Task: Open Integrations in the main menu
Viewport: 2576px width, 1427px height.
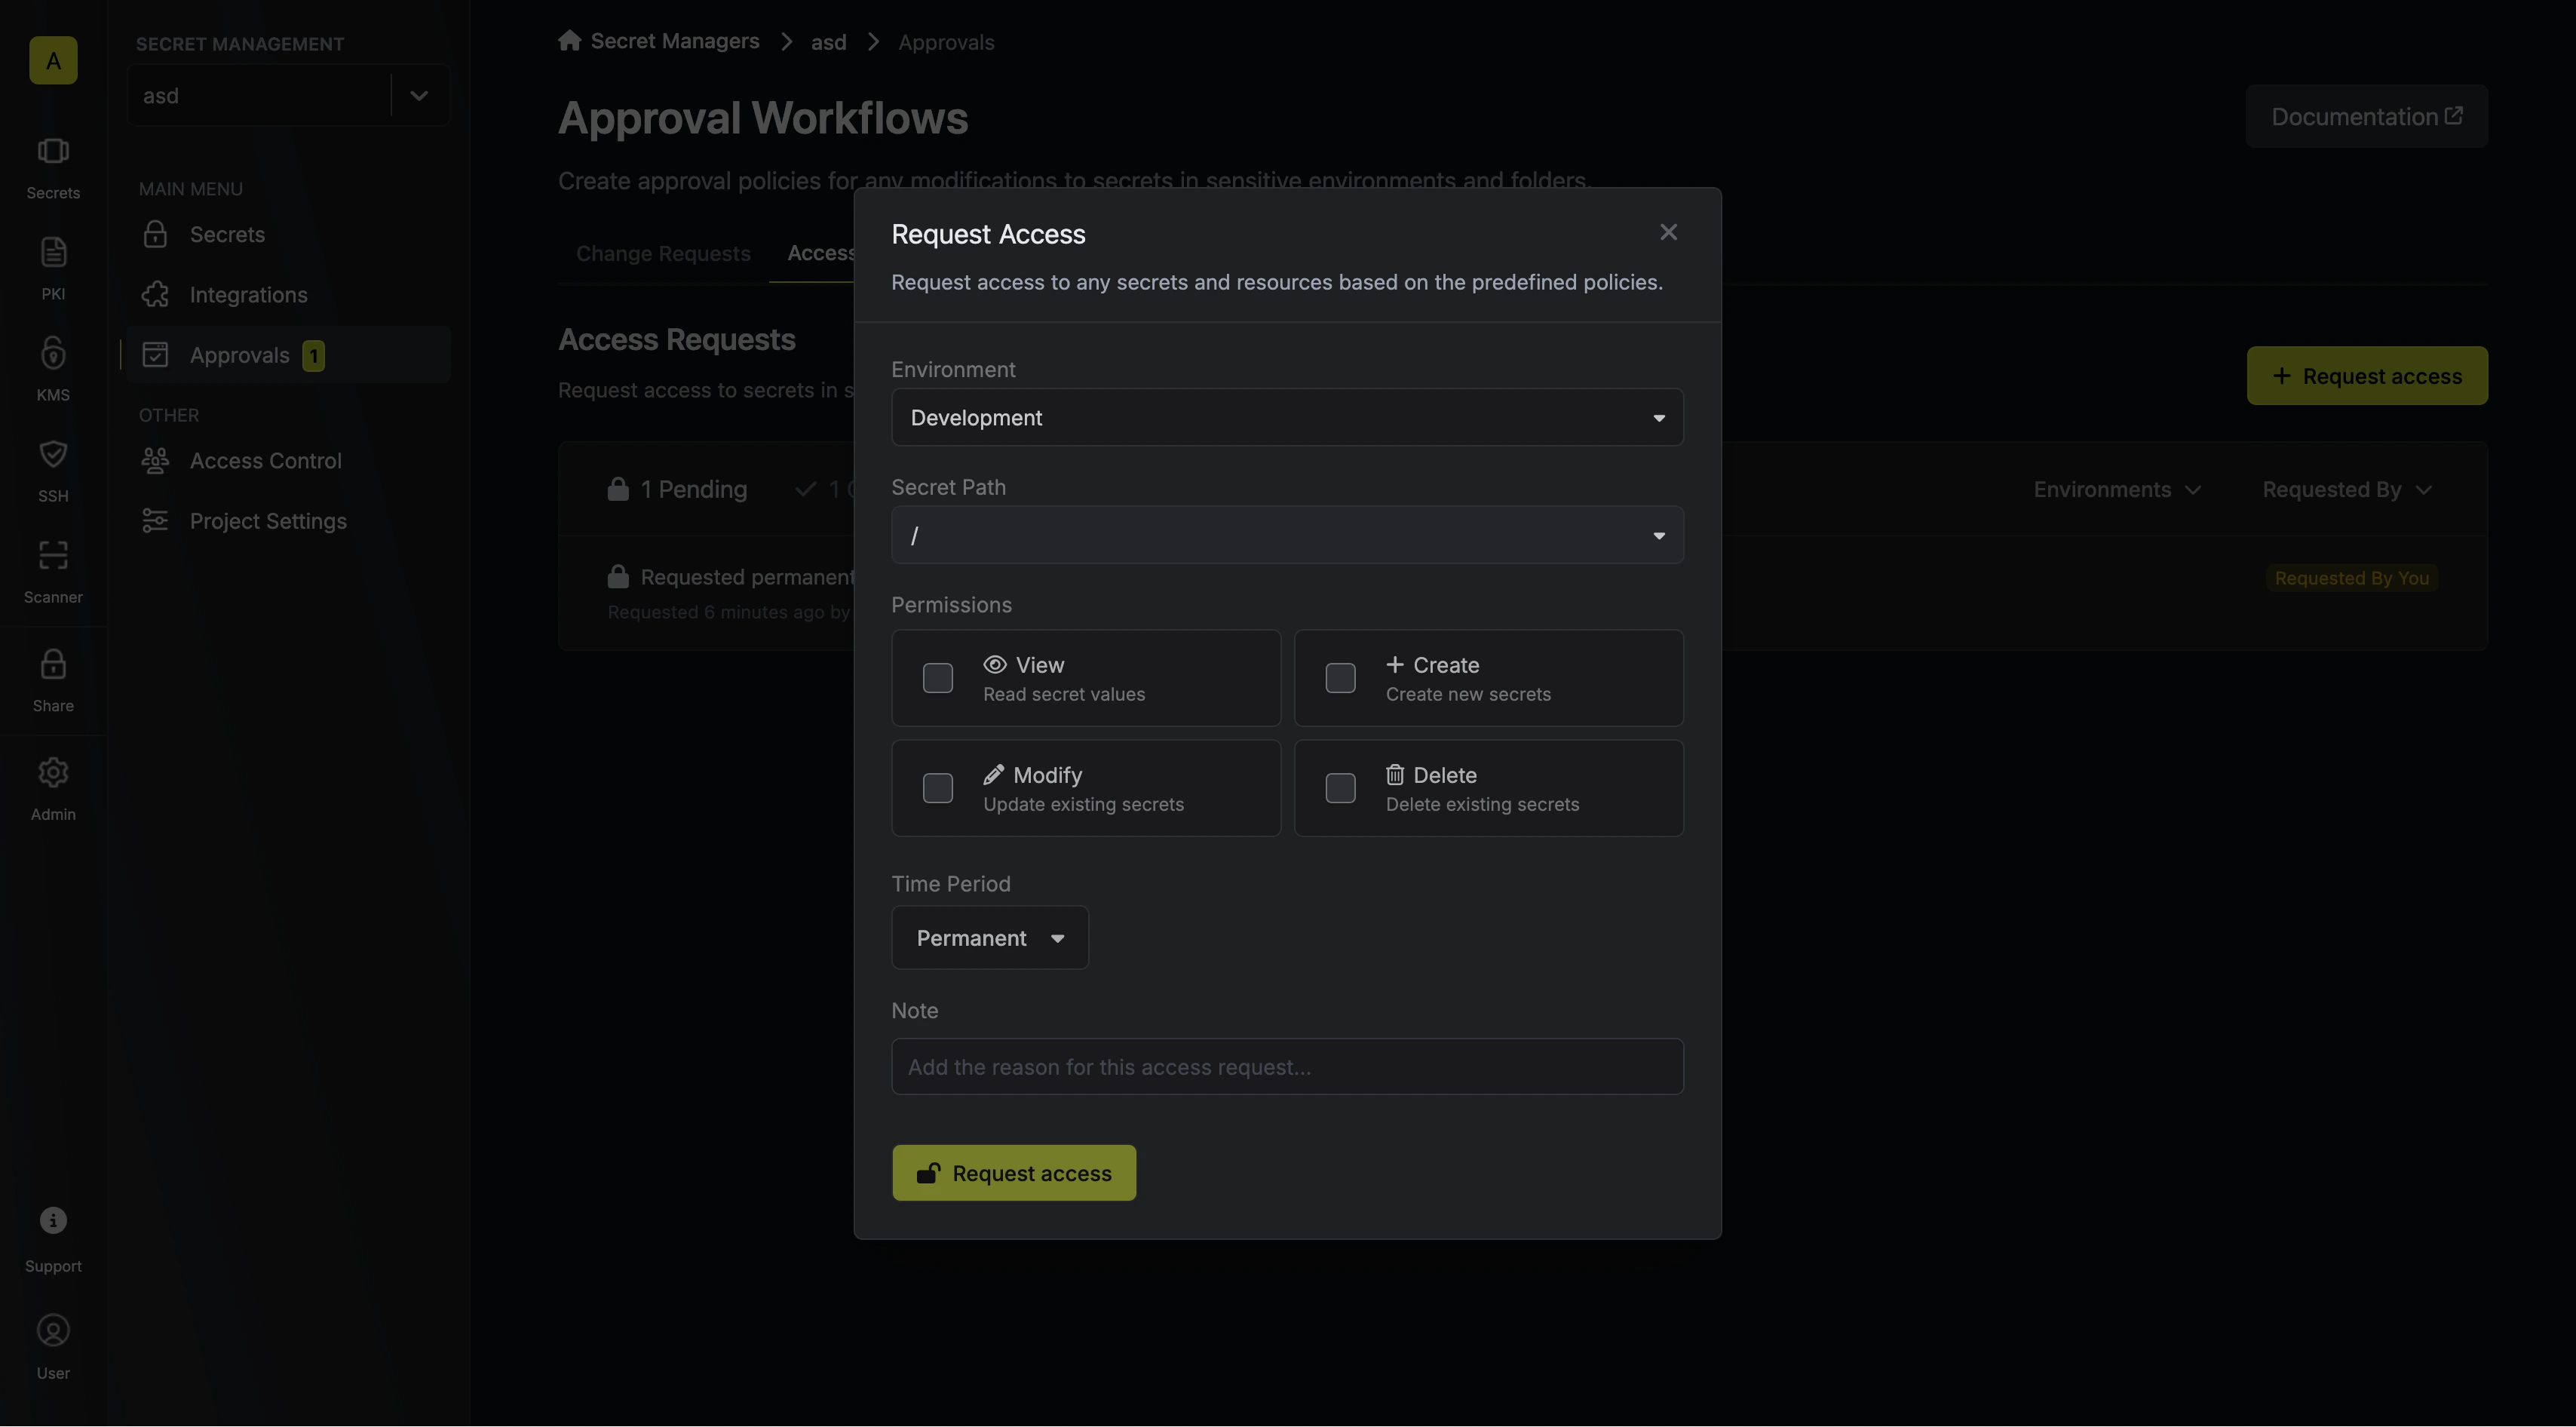Action: (x=288, y=294)
